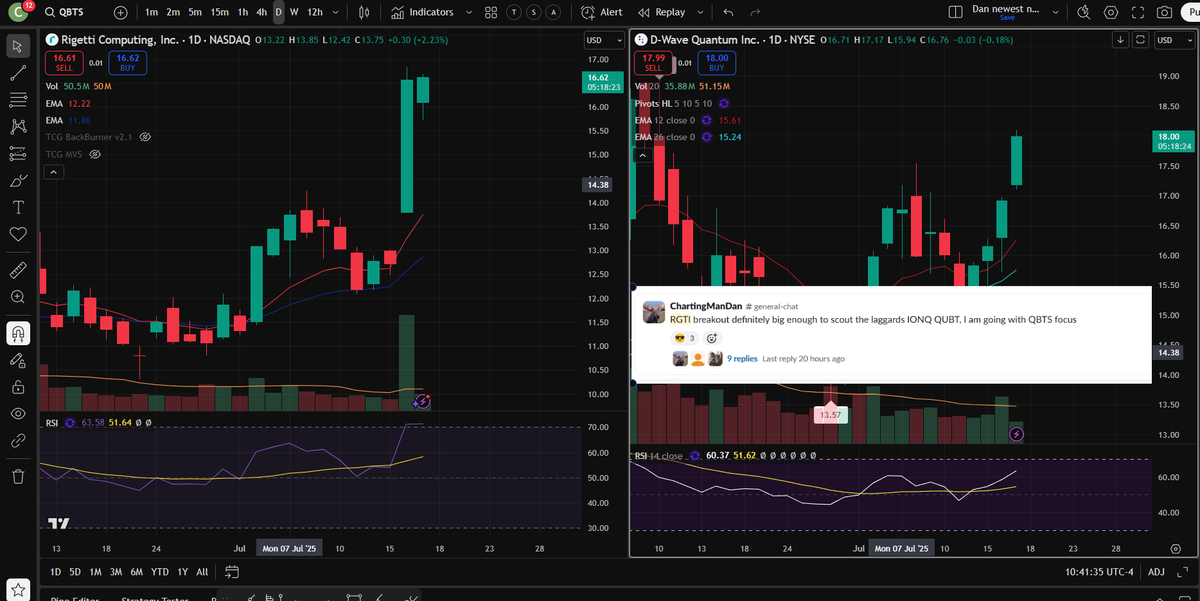Click the purple lightning event marker on Rigetti chart
Screen dimensions: 1200x601
(x=422, y=401)
